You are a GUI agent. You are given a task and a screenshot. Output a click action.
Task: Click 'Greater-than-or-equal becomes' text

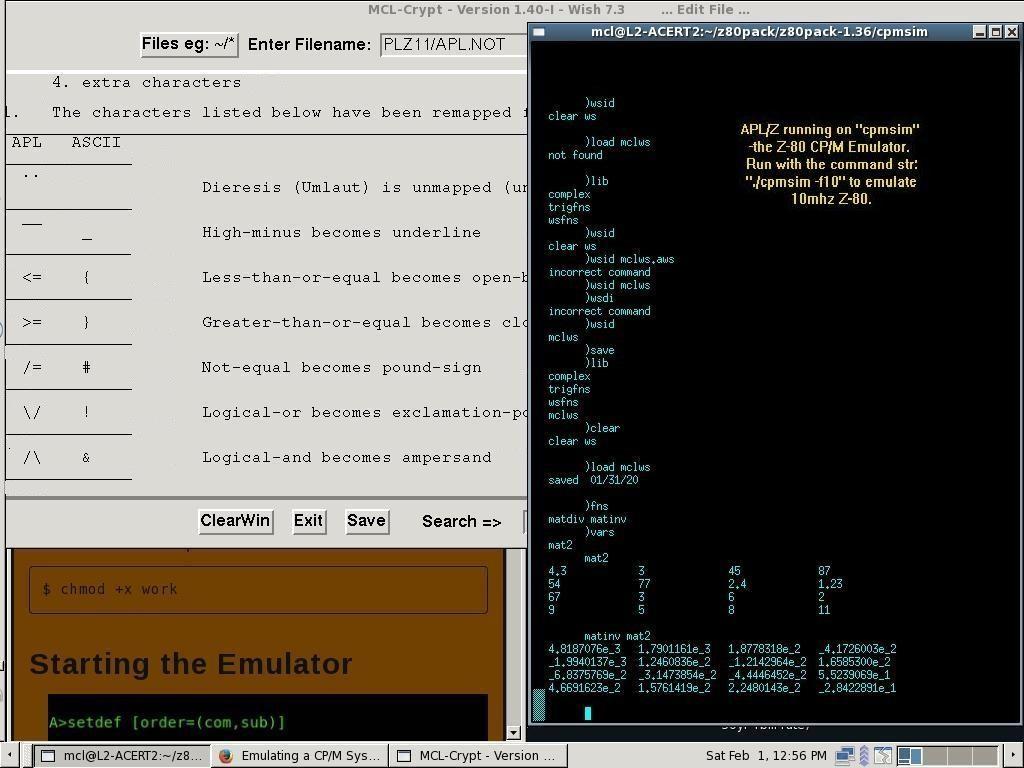click(364, 323)
